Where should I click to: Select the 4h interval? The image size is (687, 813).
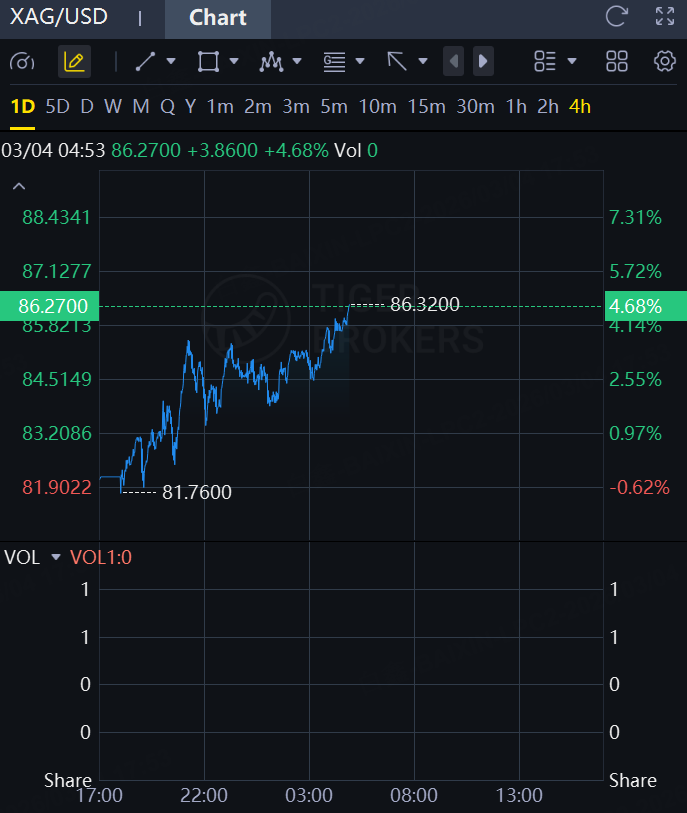coord(580,107)
